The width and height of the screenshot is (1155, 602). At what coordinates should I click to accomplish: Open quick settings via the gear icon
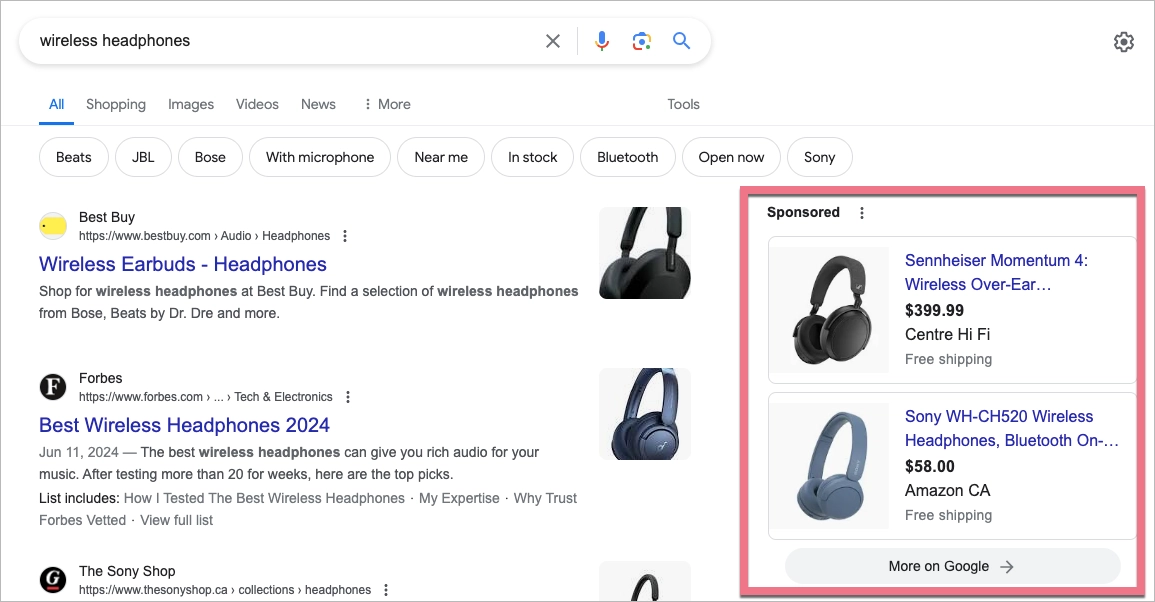click(1123, 41)
